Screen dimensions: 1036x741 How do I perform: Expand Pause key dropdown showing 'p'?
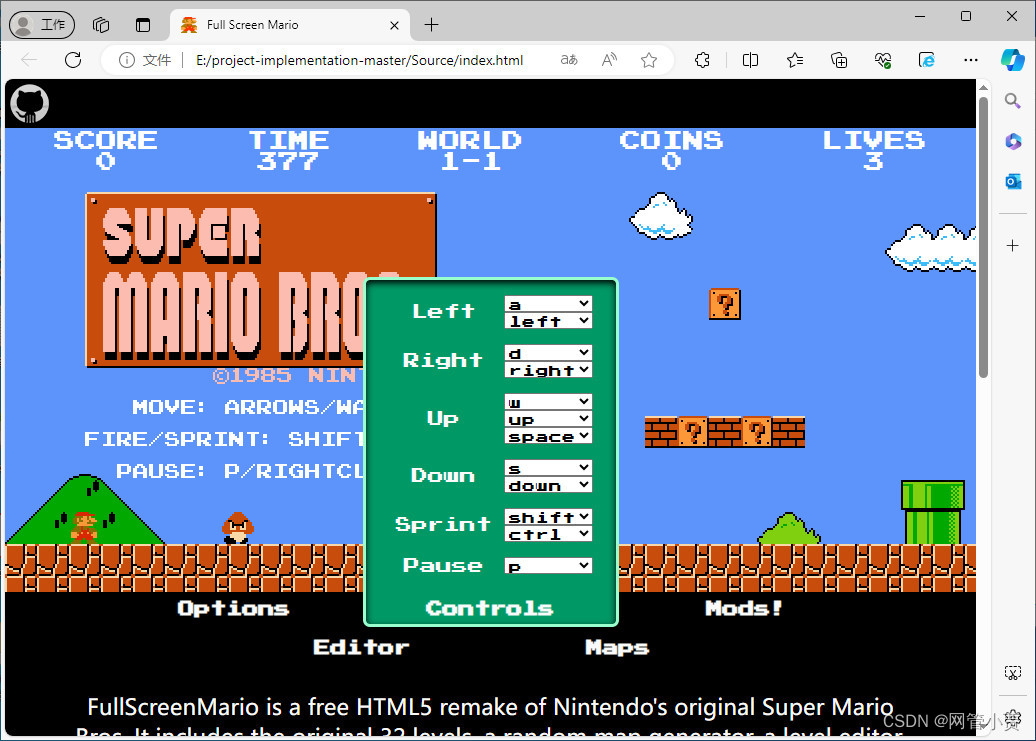548,565
